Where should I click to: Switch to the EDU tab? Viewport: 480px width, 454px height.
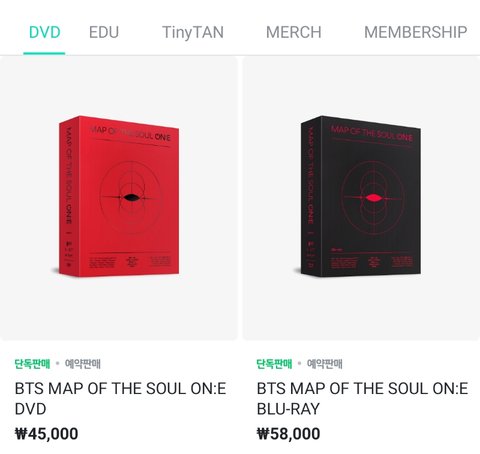104,32
